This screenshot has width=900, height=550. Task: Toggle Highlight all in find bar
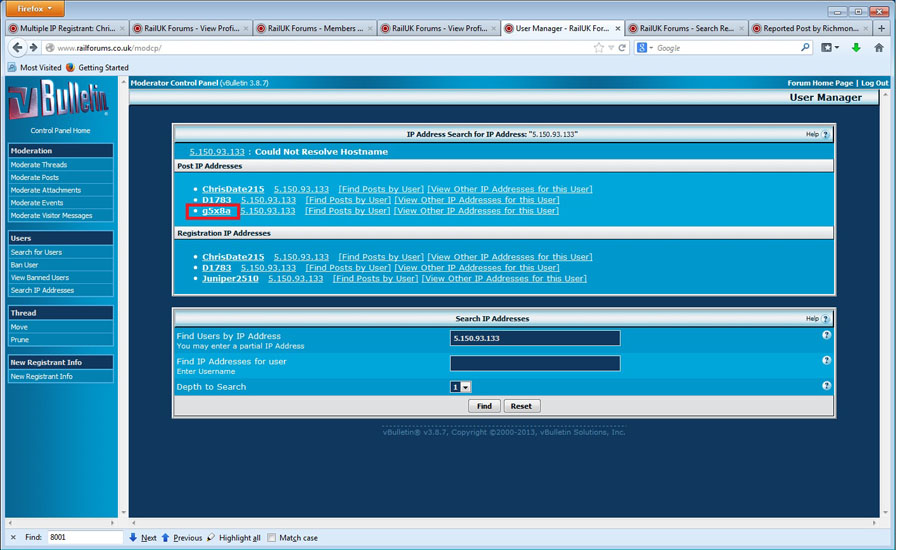[234, 538]
